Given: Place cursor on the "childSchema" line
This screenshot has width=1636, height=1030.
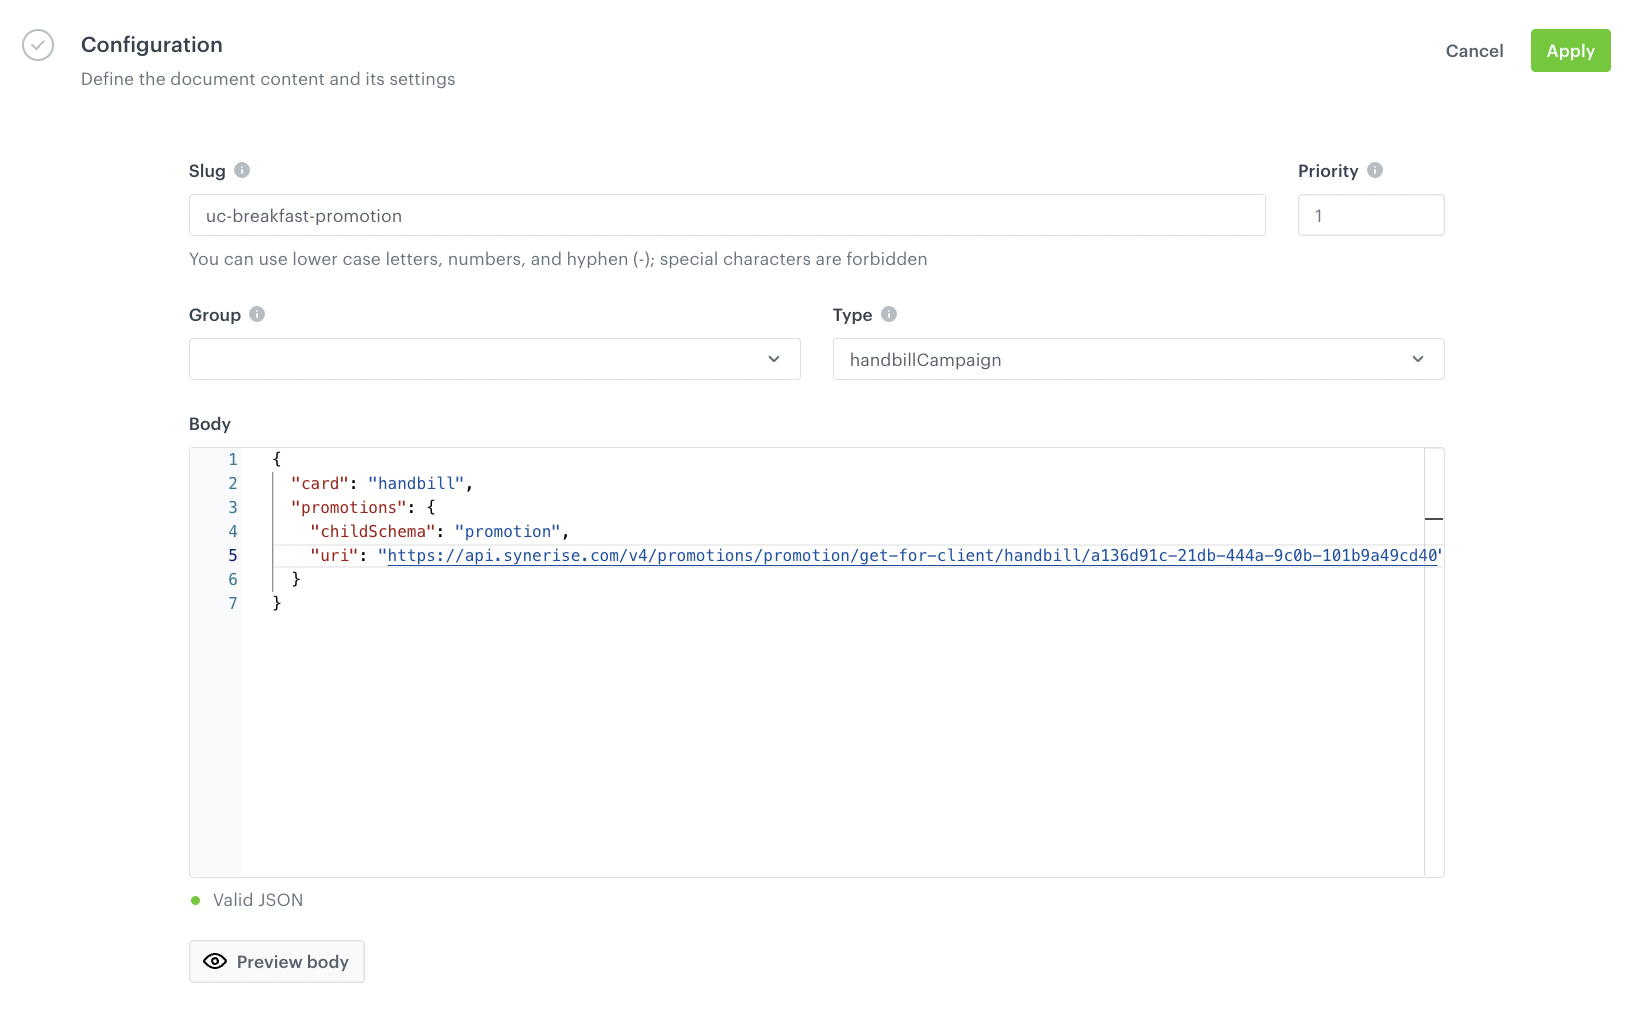Looking at the screenshot, I should (438, 532).
